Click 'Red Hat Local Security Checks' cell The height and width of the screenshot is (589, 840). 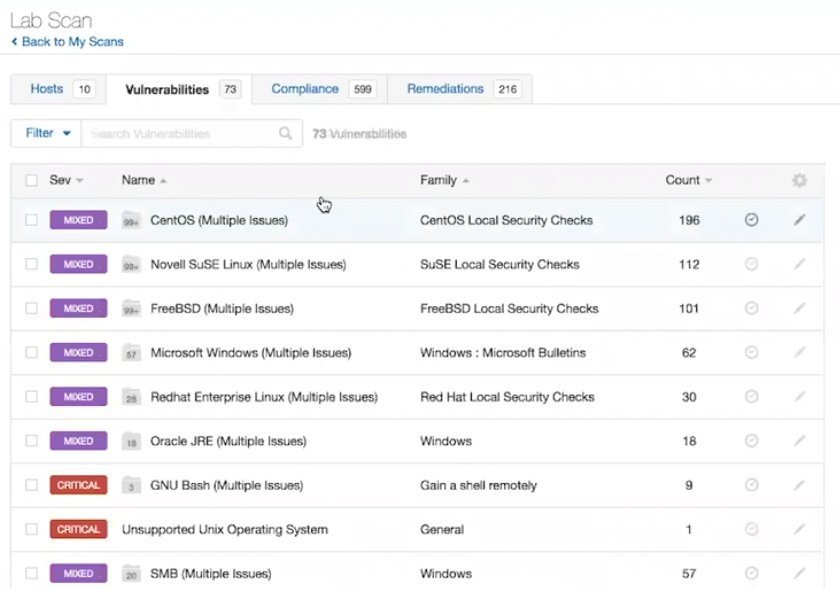[507, 397]
